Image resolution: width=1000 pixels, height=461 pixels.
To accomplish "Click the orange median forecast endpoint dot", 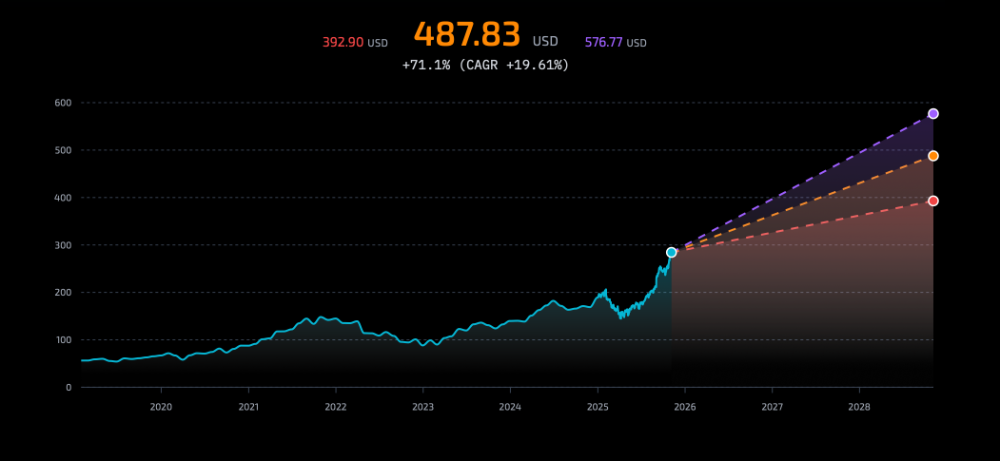I will click(x=933, y=156).
